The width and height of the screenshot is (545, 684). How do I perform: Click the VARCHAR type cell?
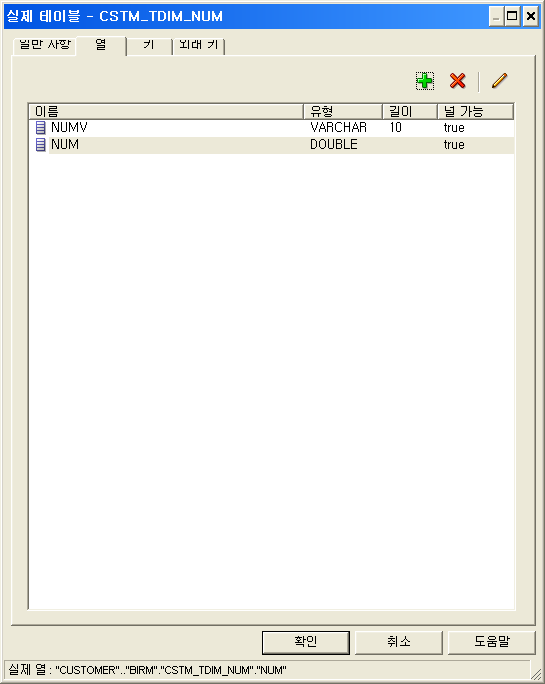coord(338,128)
